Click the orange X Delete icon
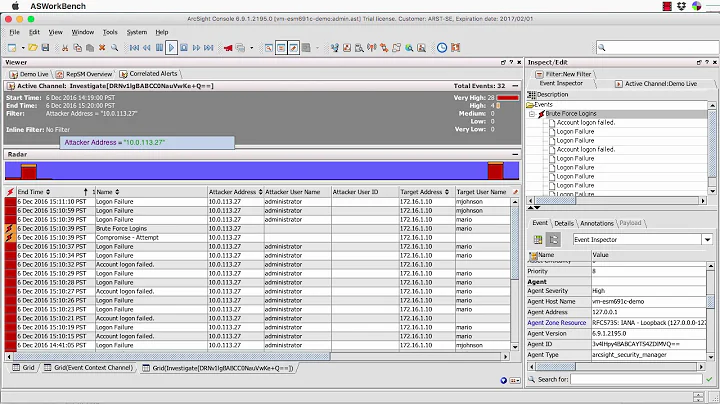Screen dimensions: 720x404 click(102, 48)
